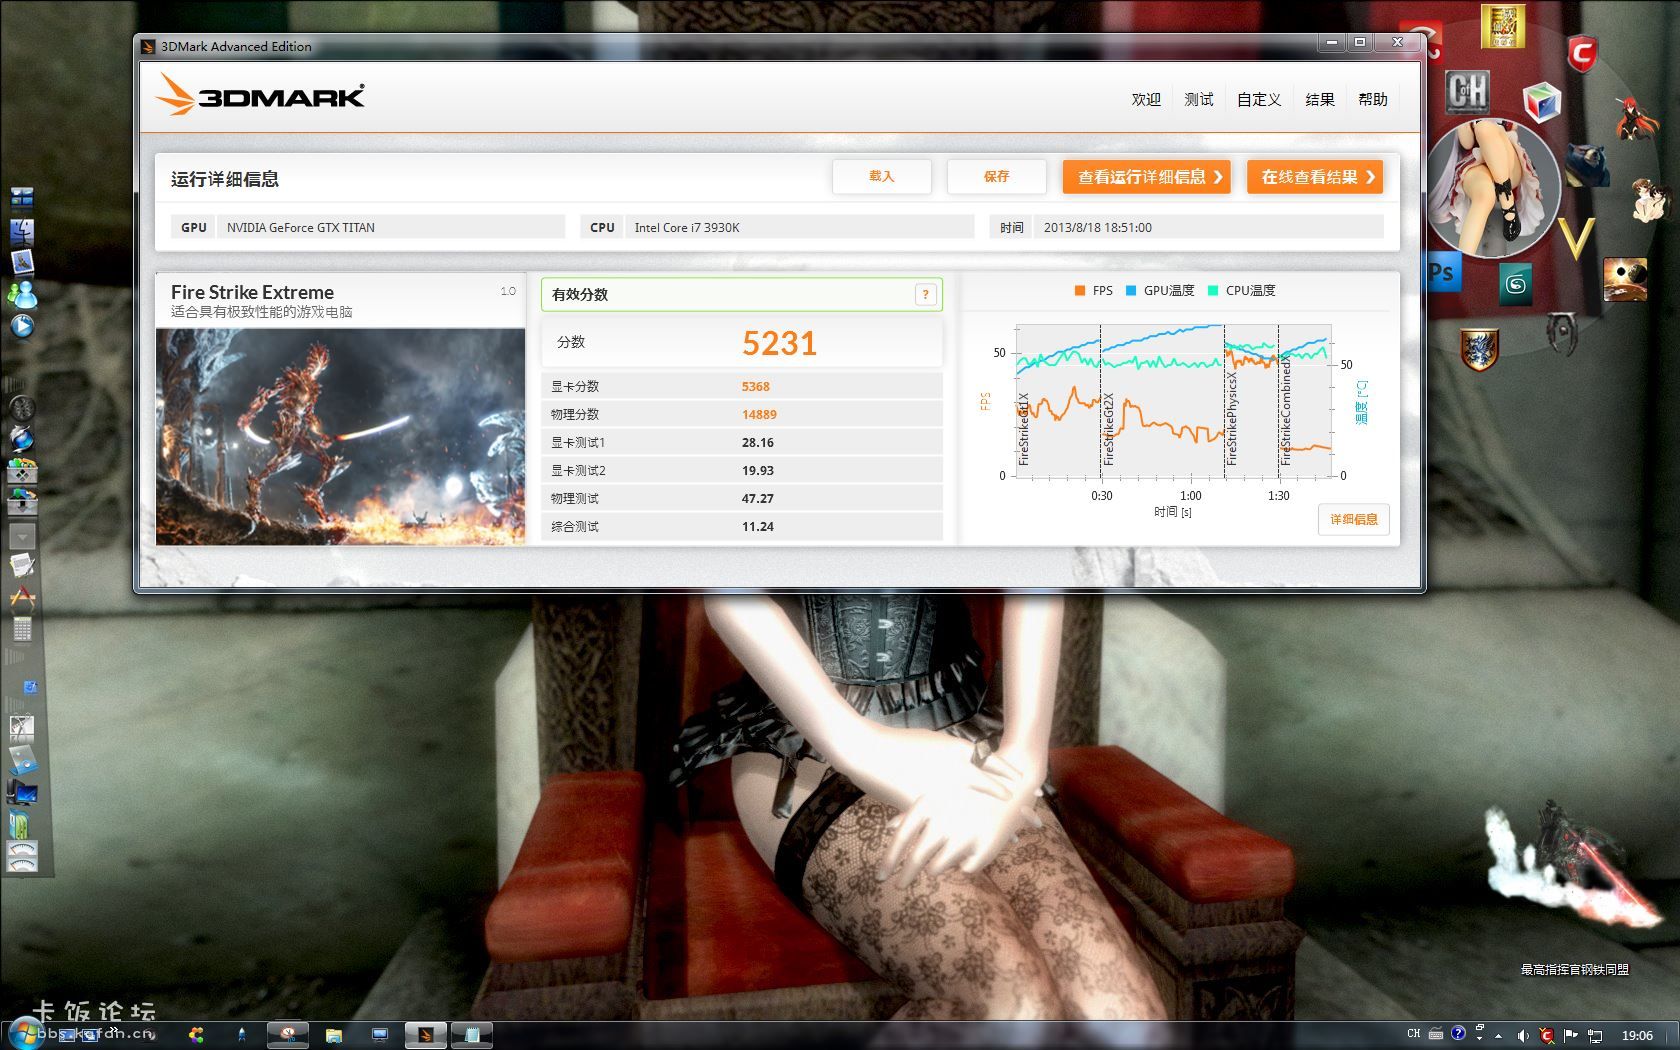Click the FireStrikeCombinedX marker in chart
The width and height of the screenshot is (1680, 1050).
(1285, 411)
